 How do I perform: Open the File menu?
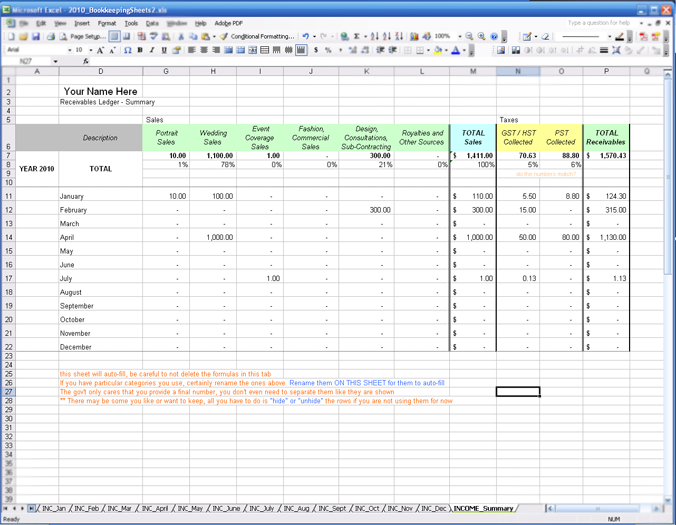click(x=23, y=23)
